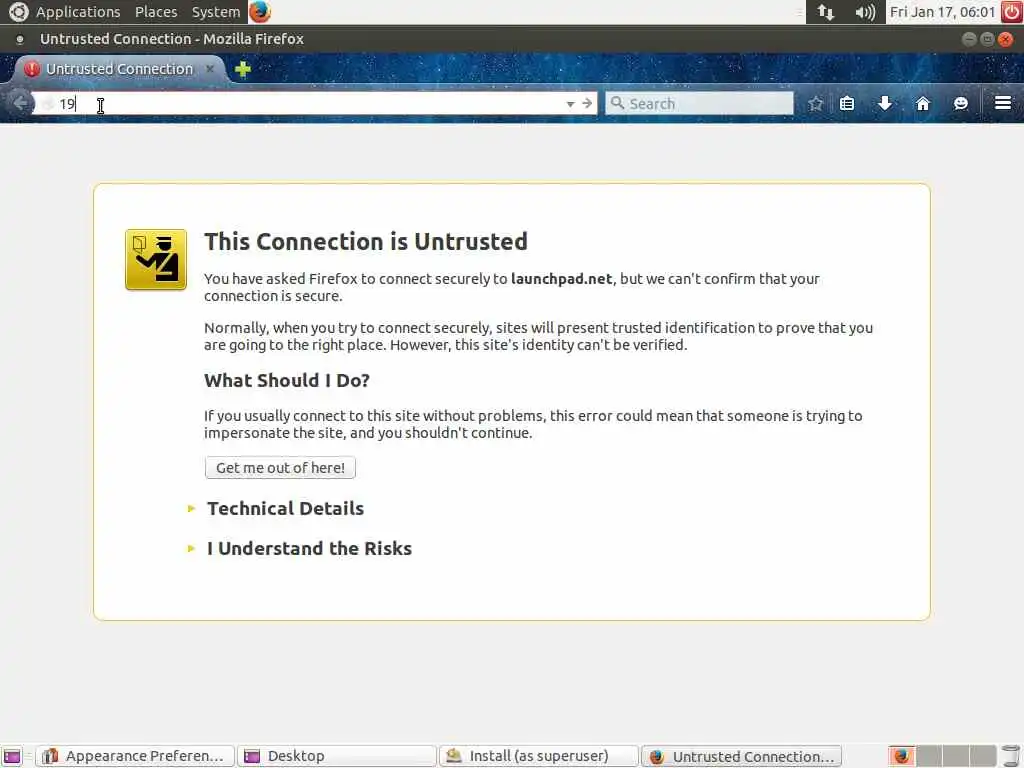Click the magnifier icon in search box
The width and height of the screenshot is (1024, 768).
(x=617, y=103)
